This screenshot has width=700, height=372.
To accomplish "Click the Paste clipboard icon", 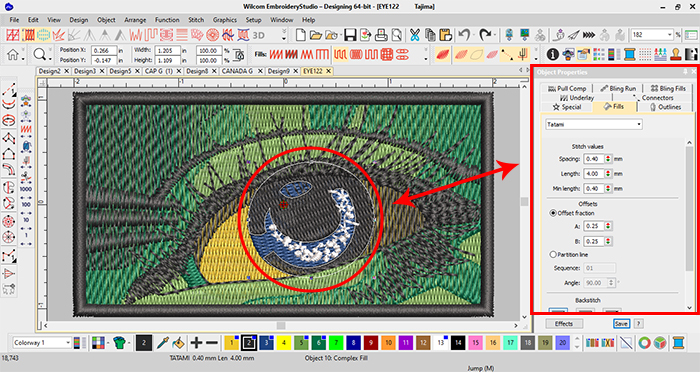I will (446, 35).
